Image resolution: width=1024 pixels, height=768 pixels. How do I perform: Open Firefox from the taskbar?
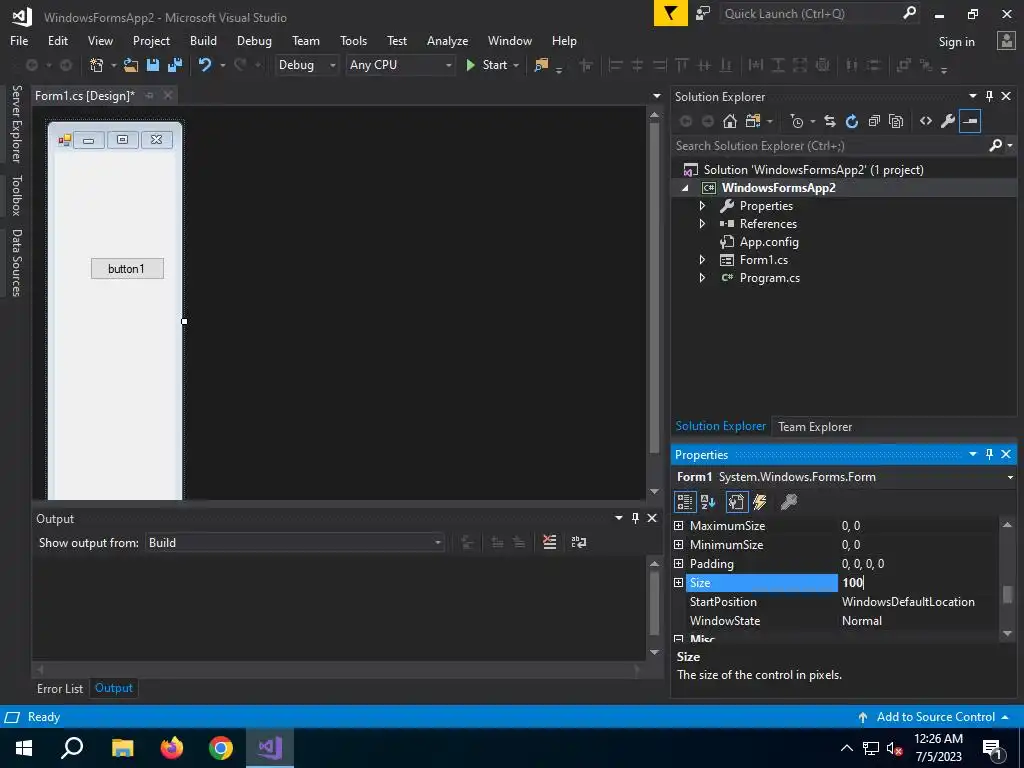click(x=172, y=748)
